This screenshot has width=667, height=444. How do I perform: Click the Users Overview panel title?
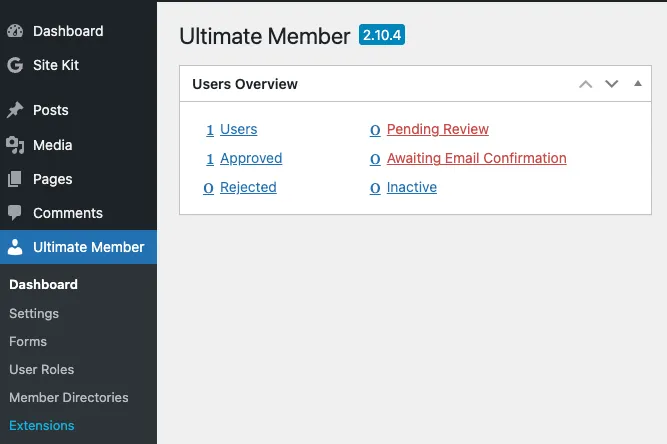tap(245, 84)
